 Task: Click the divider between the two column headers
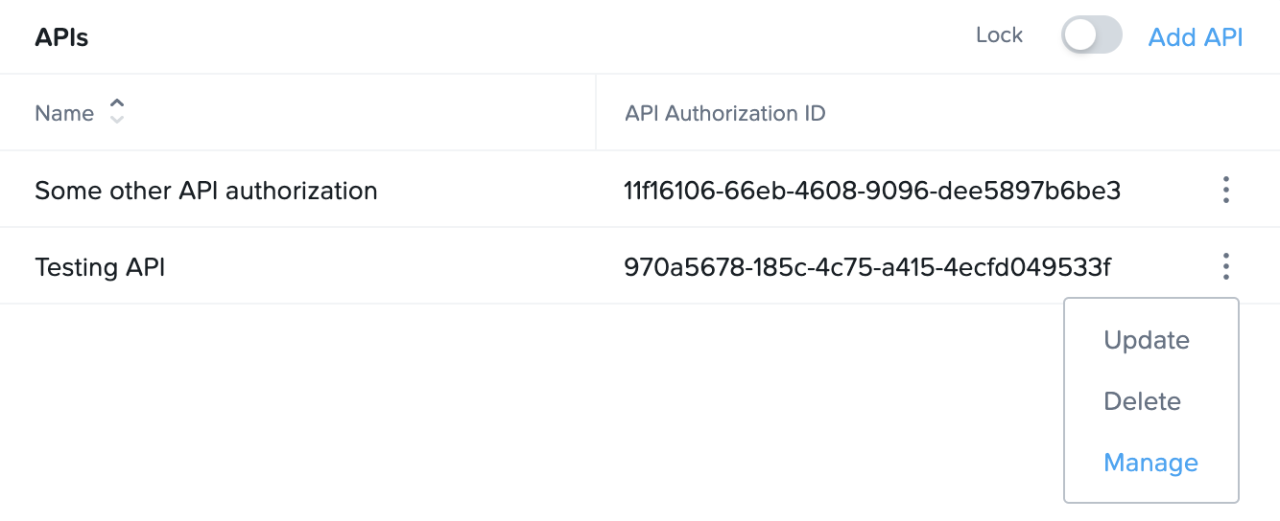coord(596,113)
